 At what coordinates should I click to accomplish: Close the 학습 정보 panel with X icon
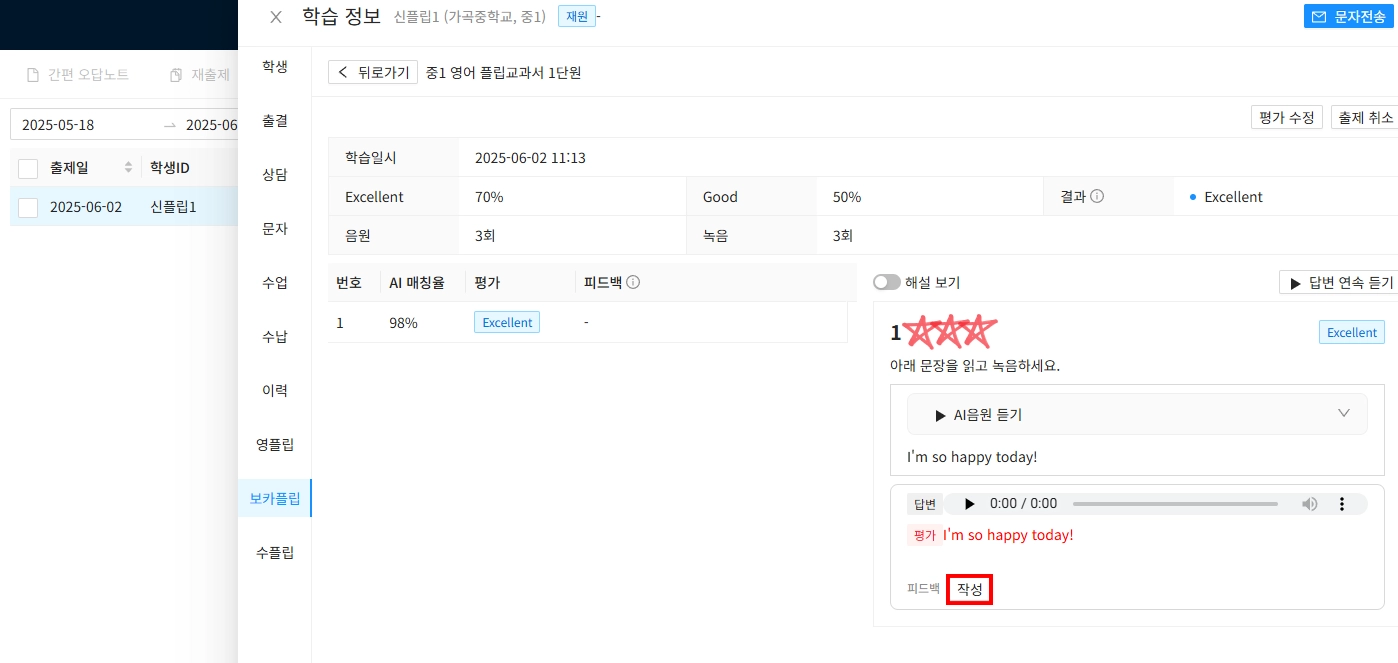[x=276, y=17]
